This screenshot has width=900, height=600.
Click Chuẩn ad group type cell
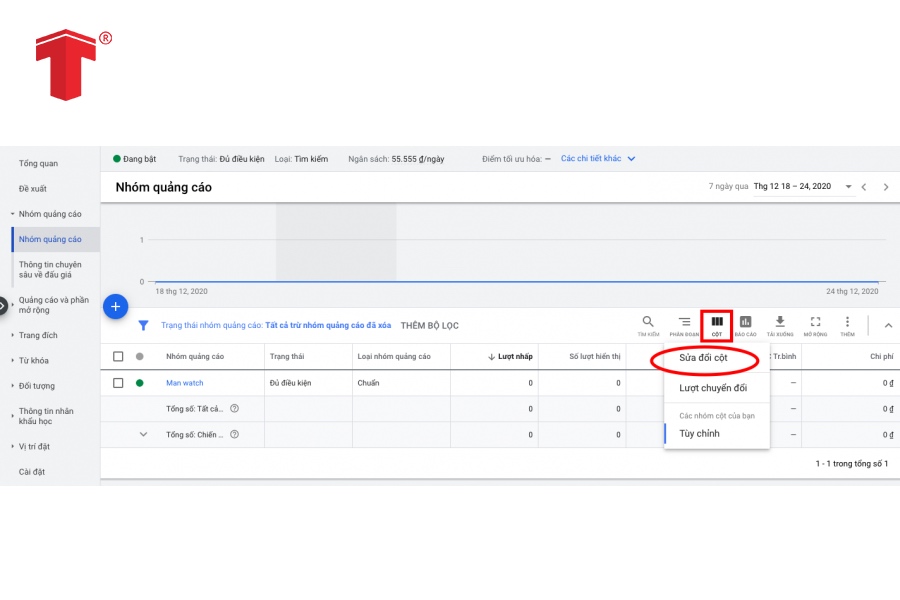[x=368, y=383]
